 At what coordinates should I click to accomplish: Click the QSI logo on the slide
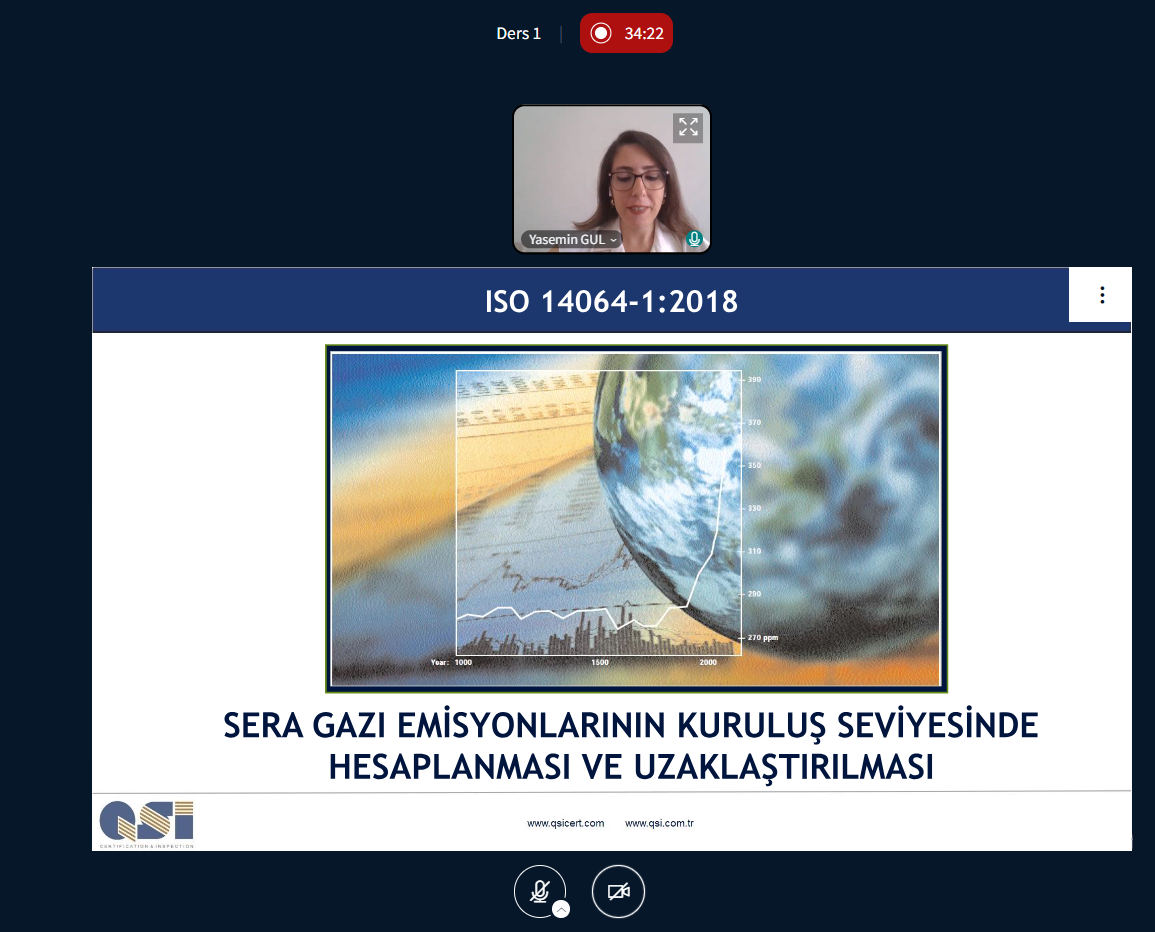(x=147, y=823)
